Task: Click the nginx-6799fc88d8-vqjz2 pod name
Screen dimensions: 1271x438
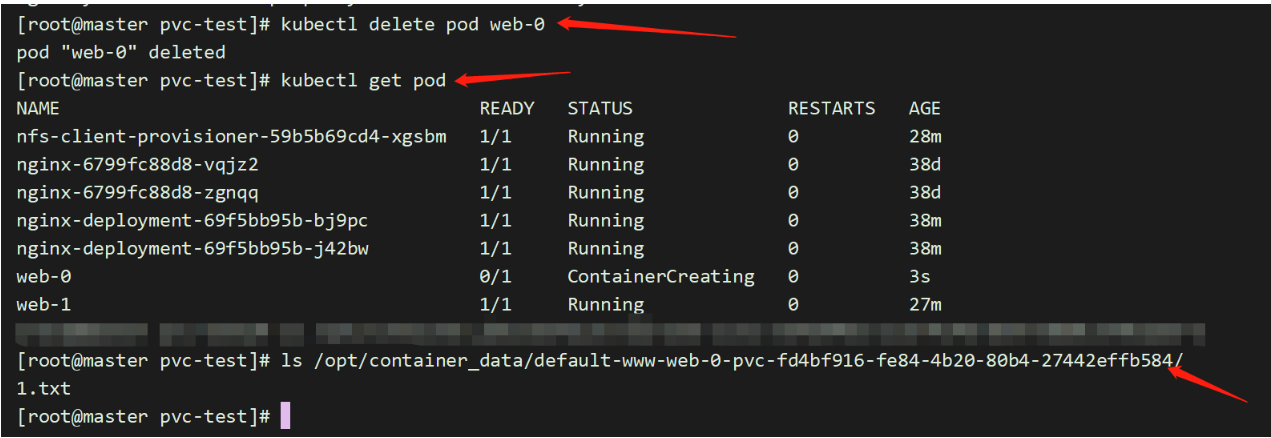Action: (x=138, y=164)
